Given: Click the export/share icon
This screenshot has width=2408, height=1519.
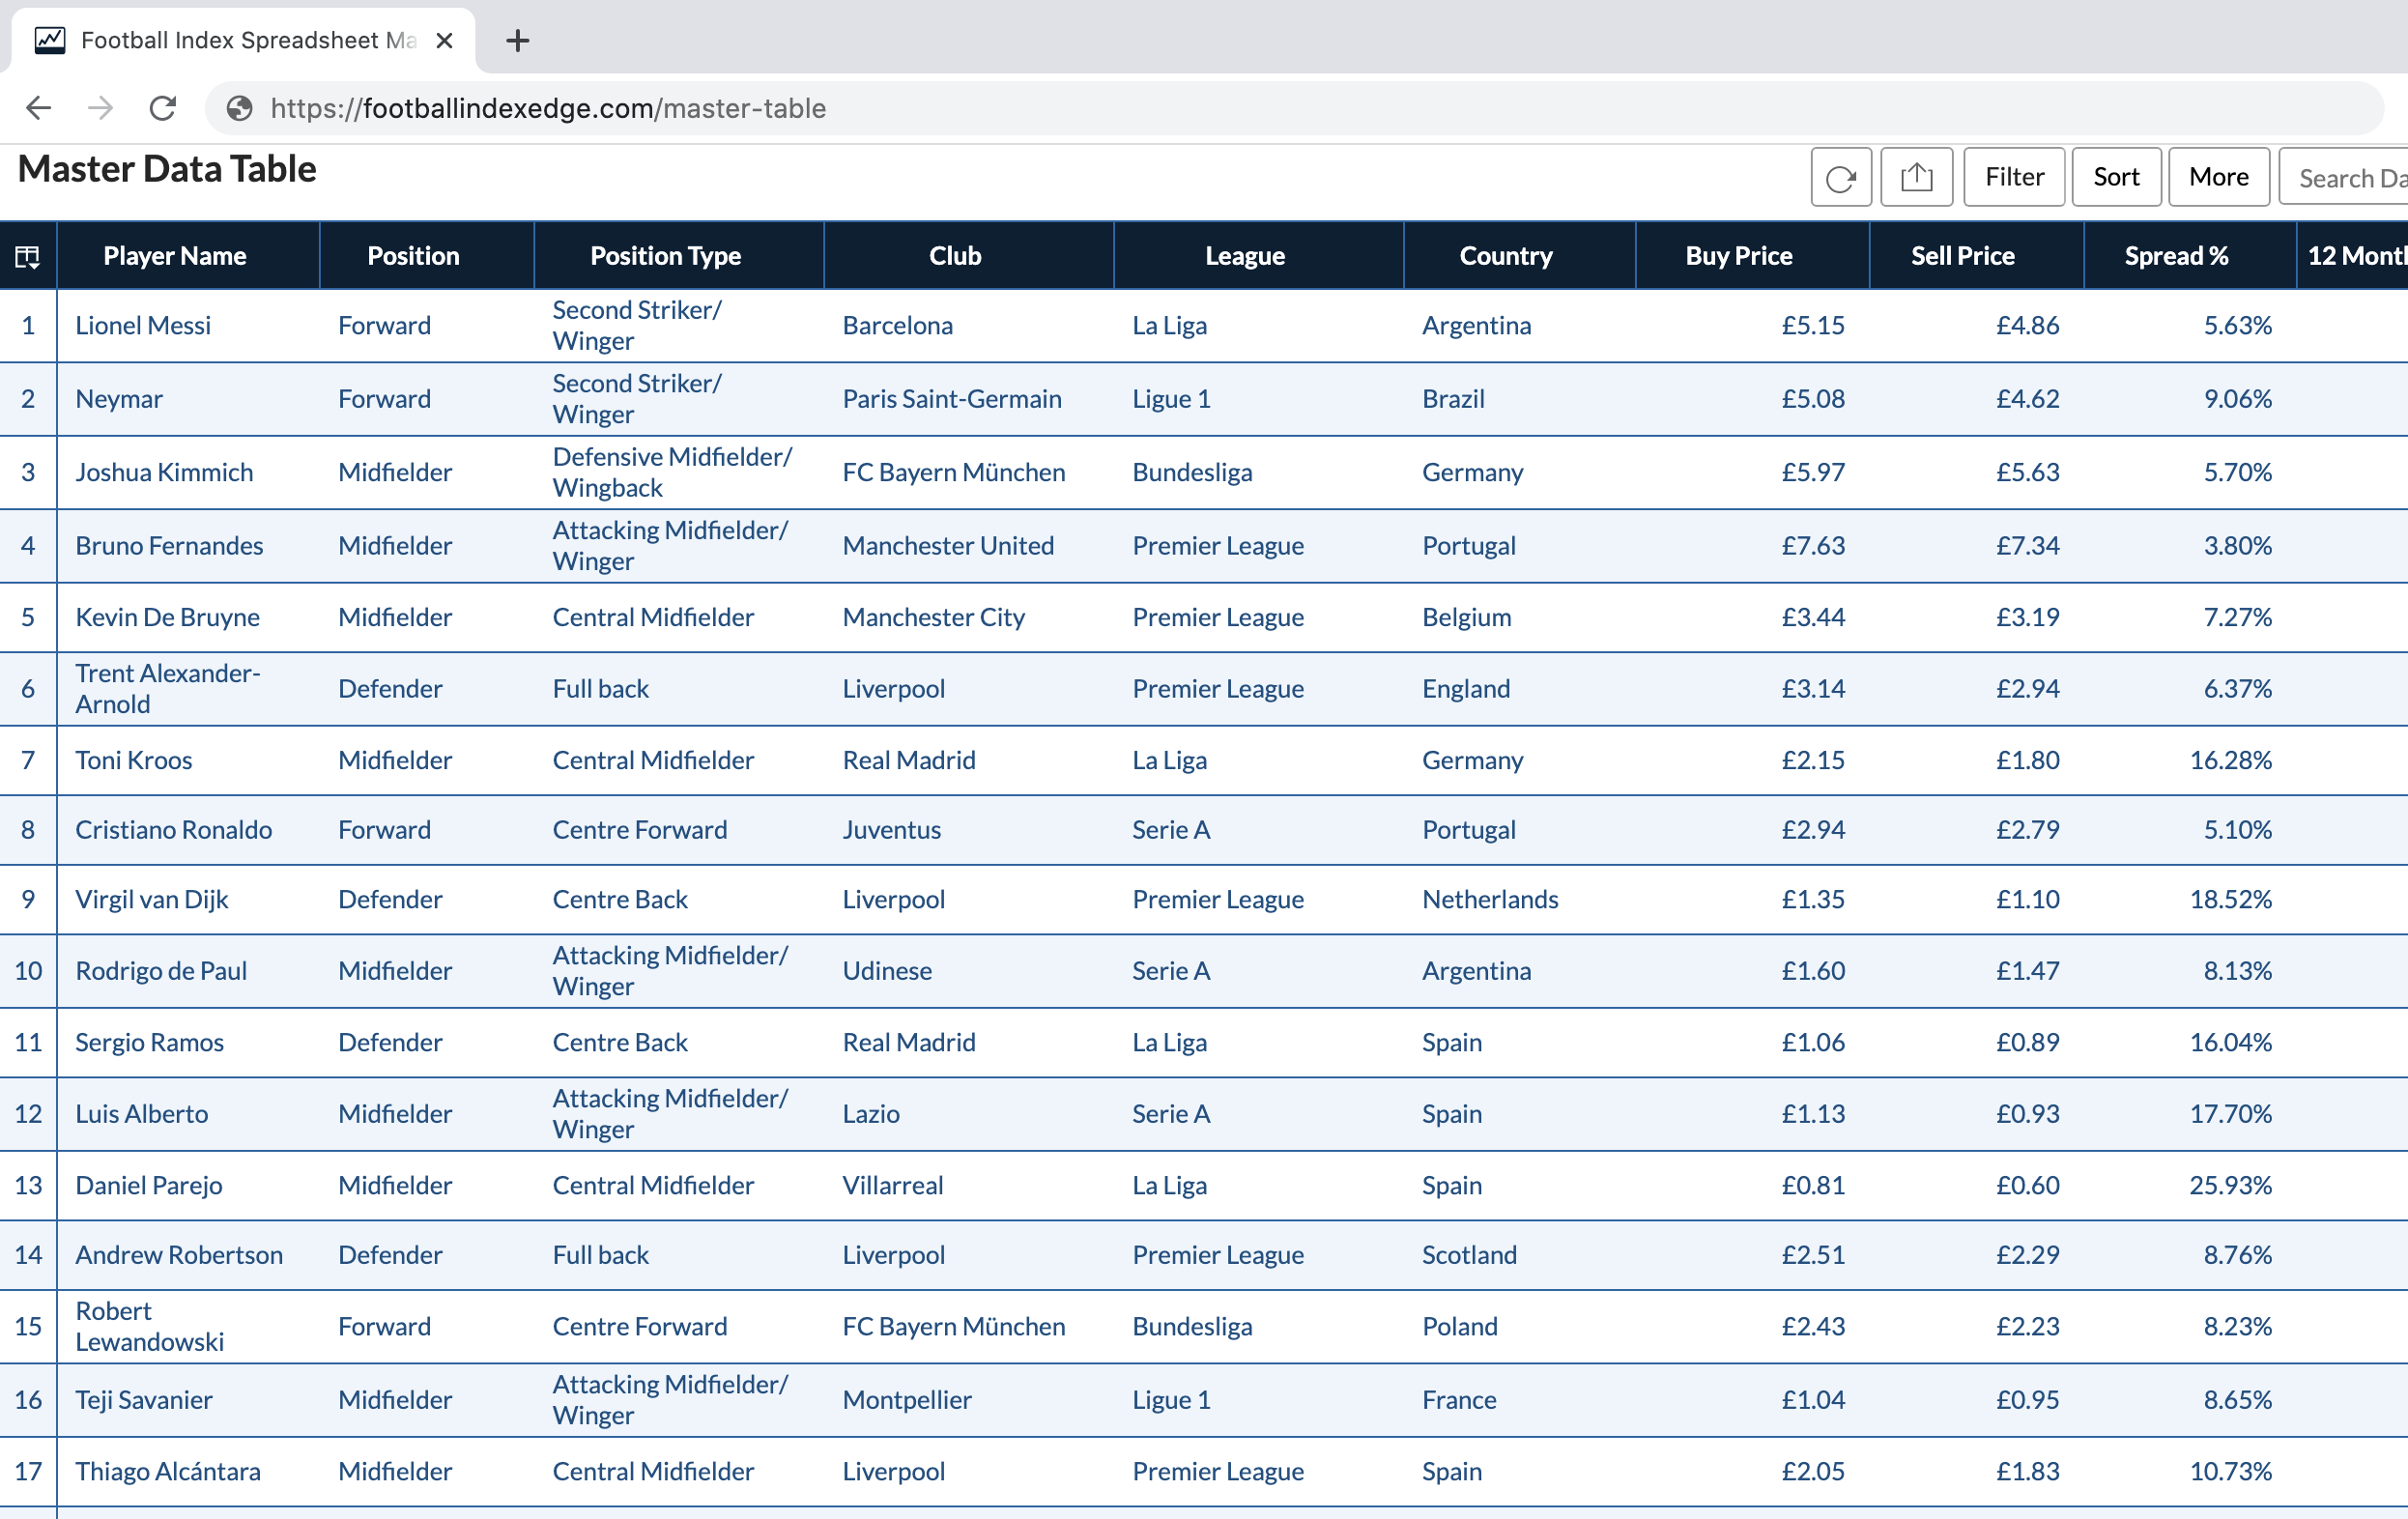Looking at the screenshot, I should pos(1915,178).
